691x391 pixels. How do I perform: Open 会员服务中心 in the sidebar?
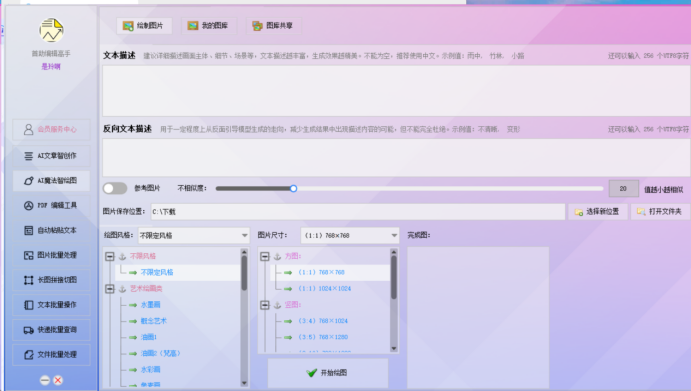(x=51, y=130)
